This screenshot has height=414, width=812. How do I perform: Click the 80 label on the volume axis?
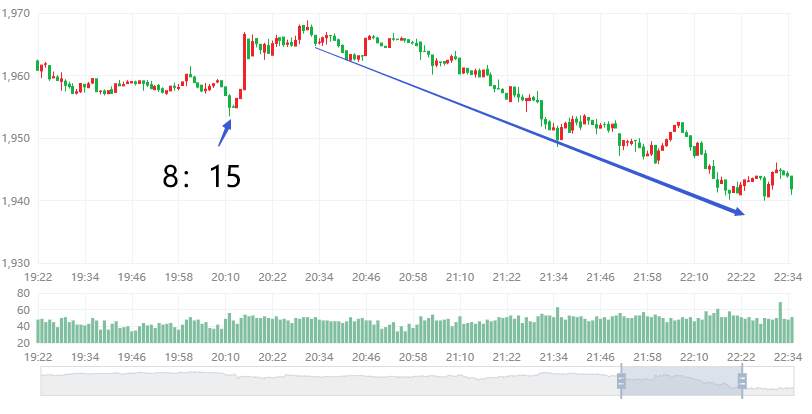(x=24, y=294)
